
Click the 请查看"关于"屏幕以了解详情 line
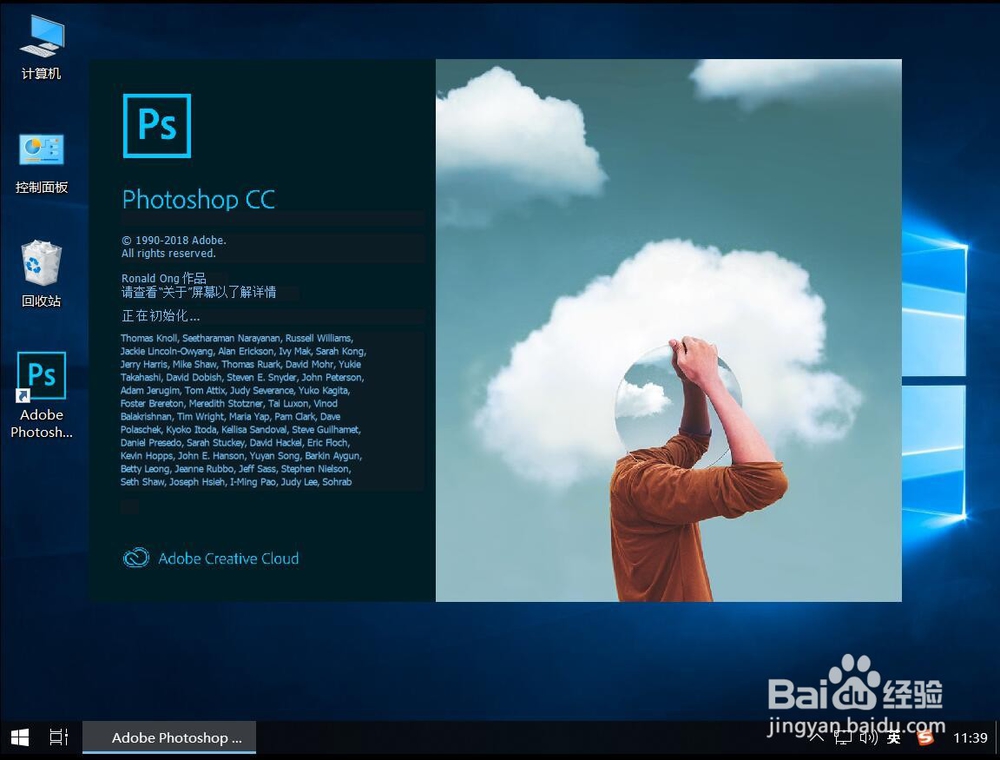tap(198, 292)
